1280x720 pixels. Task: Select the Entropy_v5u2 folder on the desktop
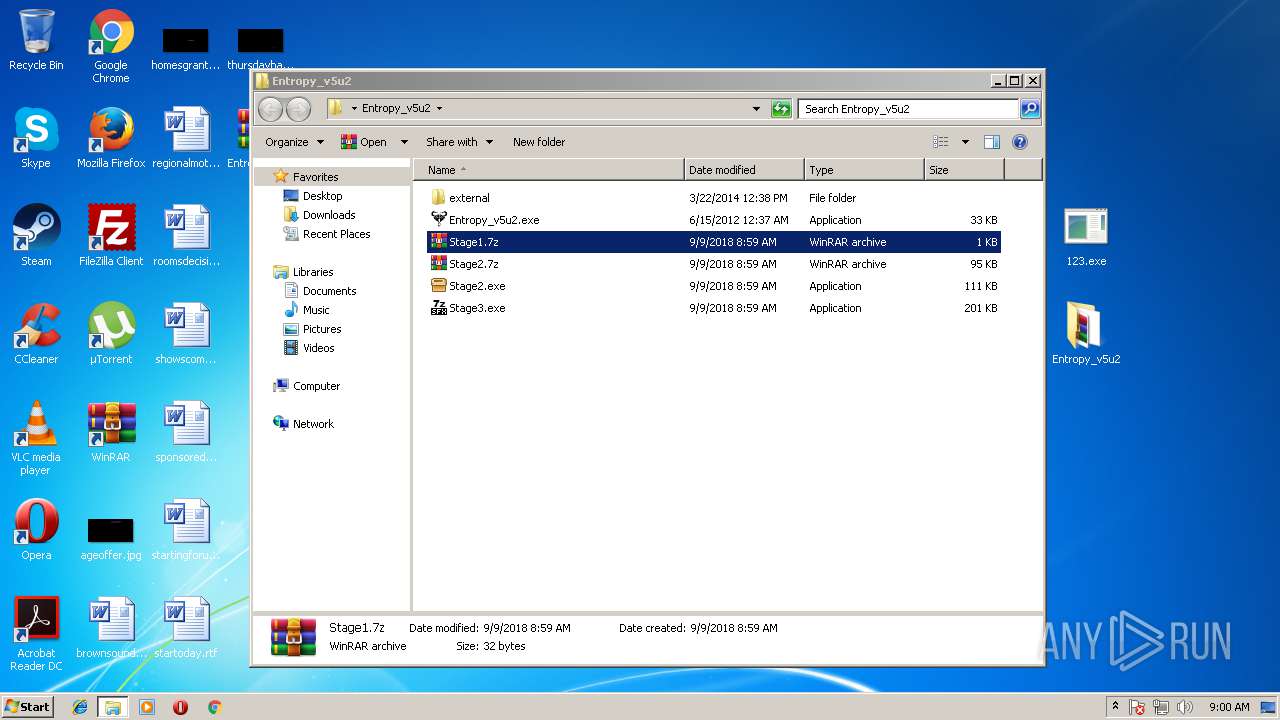click(x=1086, y=334)
